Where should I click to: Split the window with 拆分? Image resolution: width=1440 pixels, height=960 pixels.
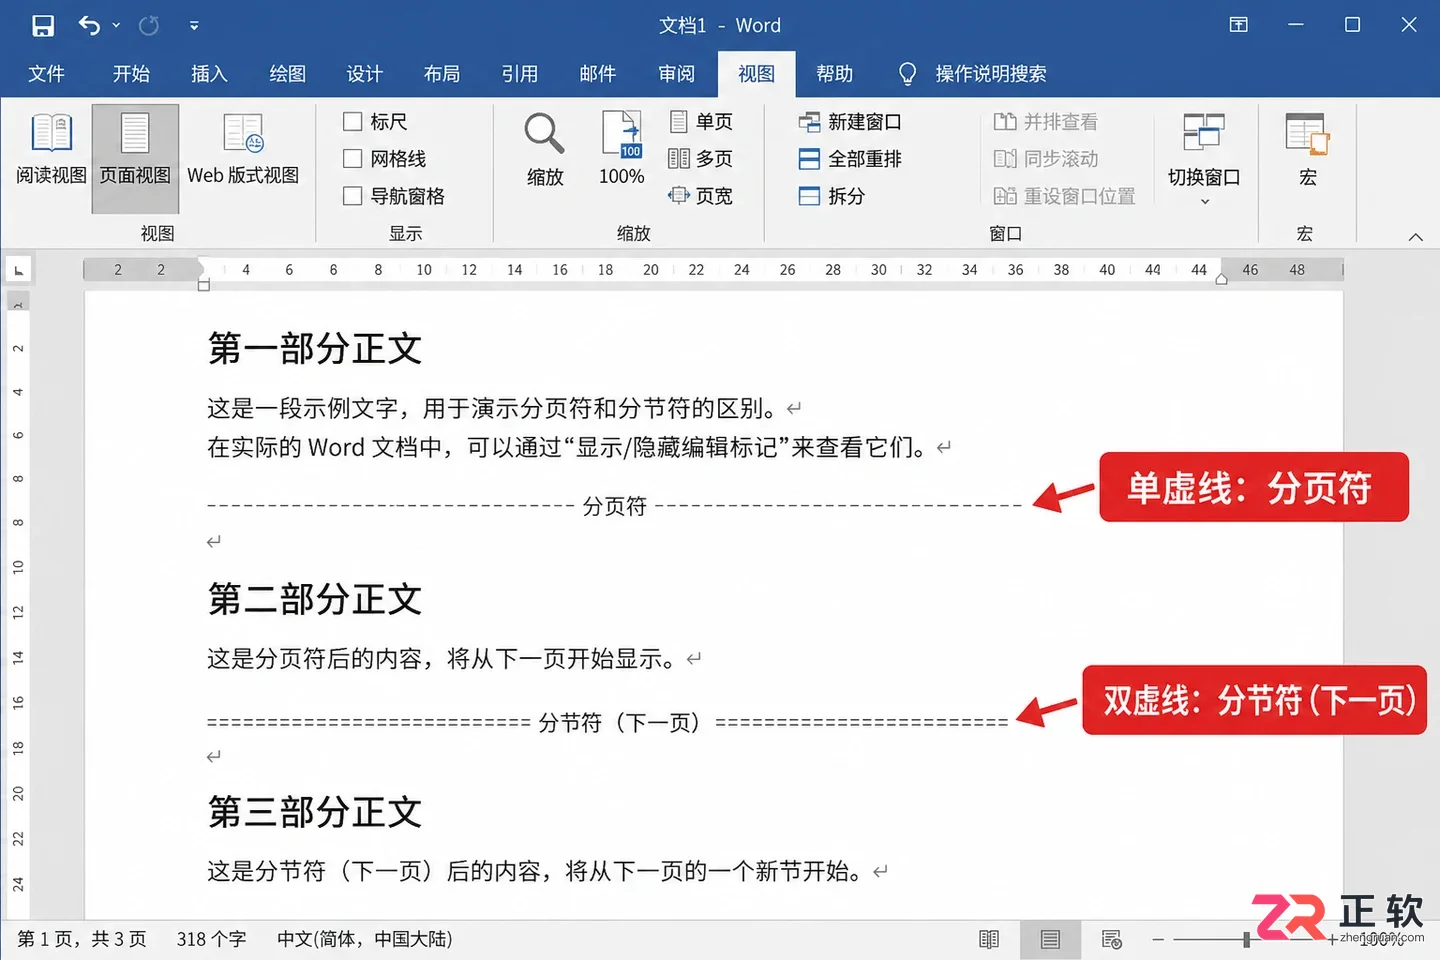coord(832,196)
